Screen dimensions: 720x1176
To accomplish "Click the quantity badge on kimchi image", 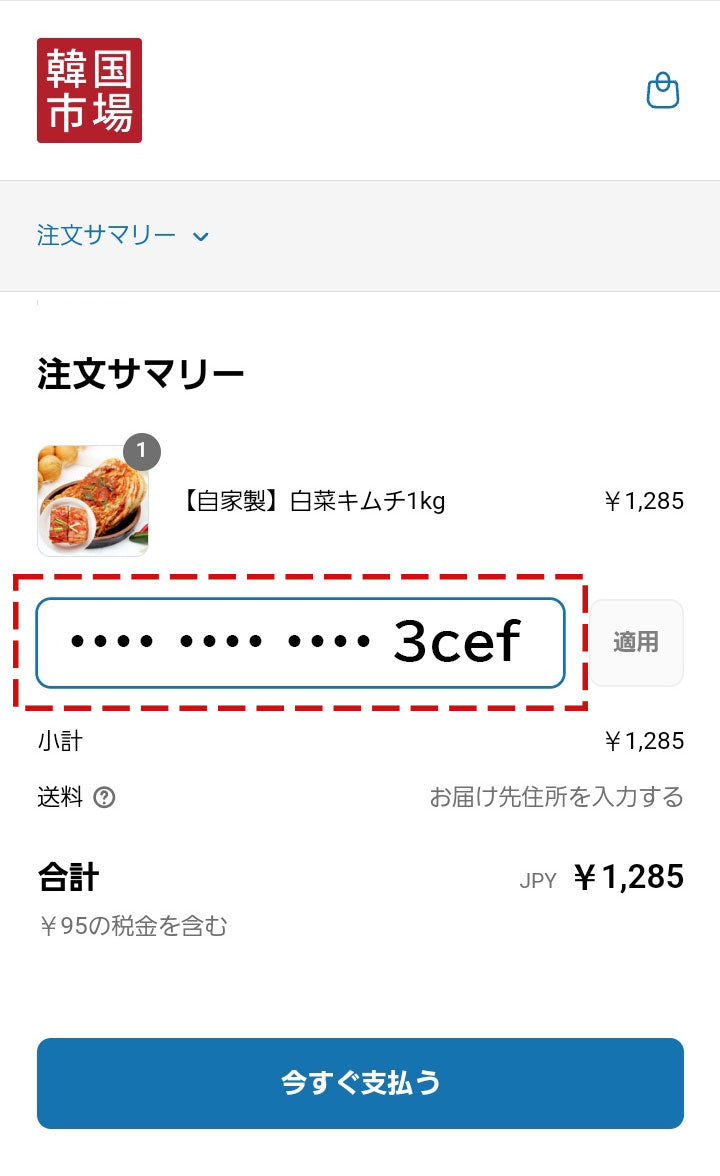I will (x=142, y=452).
